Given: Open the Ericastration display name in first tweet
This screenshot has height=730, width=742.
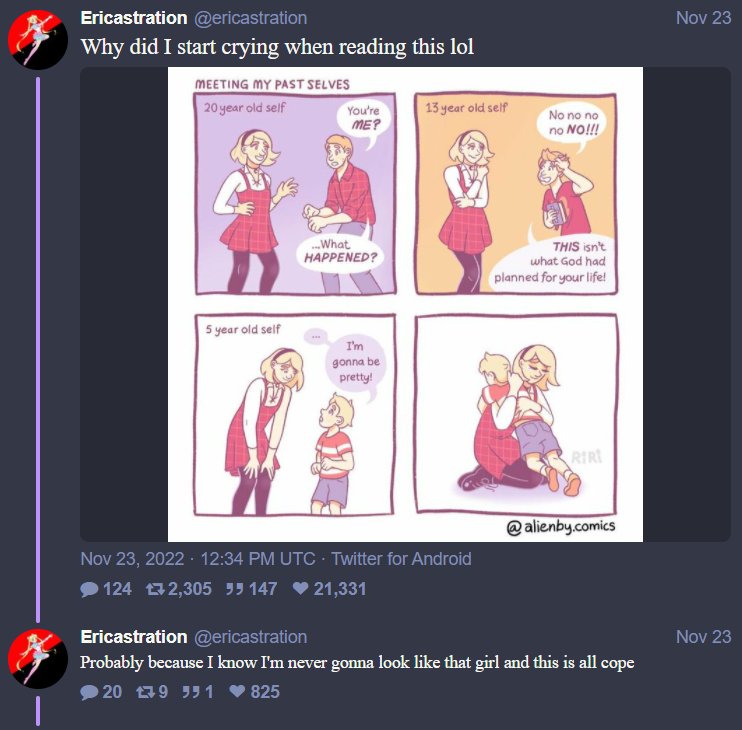Looking at the screenshot, I should pos(134,18).
